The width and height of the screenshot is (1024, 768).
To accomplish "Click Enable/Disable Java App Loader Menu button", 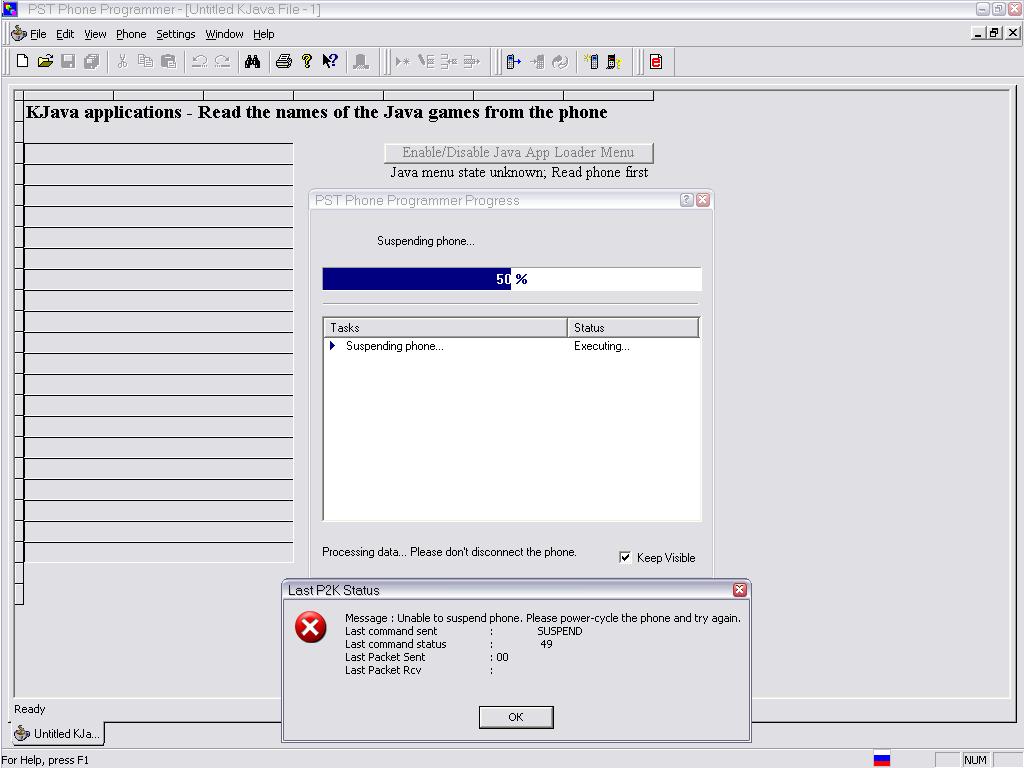I will coord(519,153).
